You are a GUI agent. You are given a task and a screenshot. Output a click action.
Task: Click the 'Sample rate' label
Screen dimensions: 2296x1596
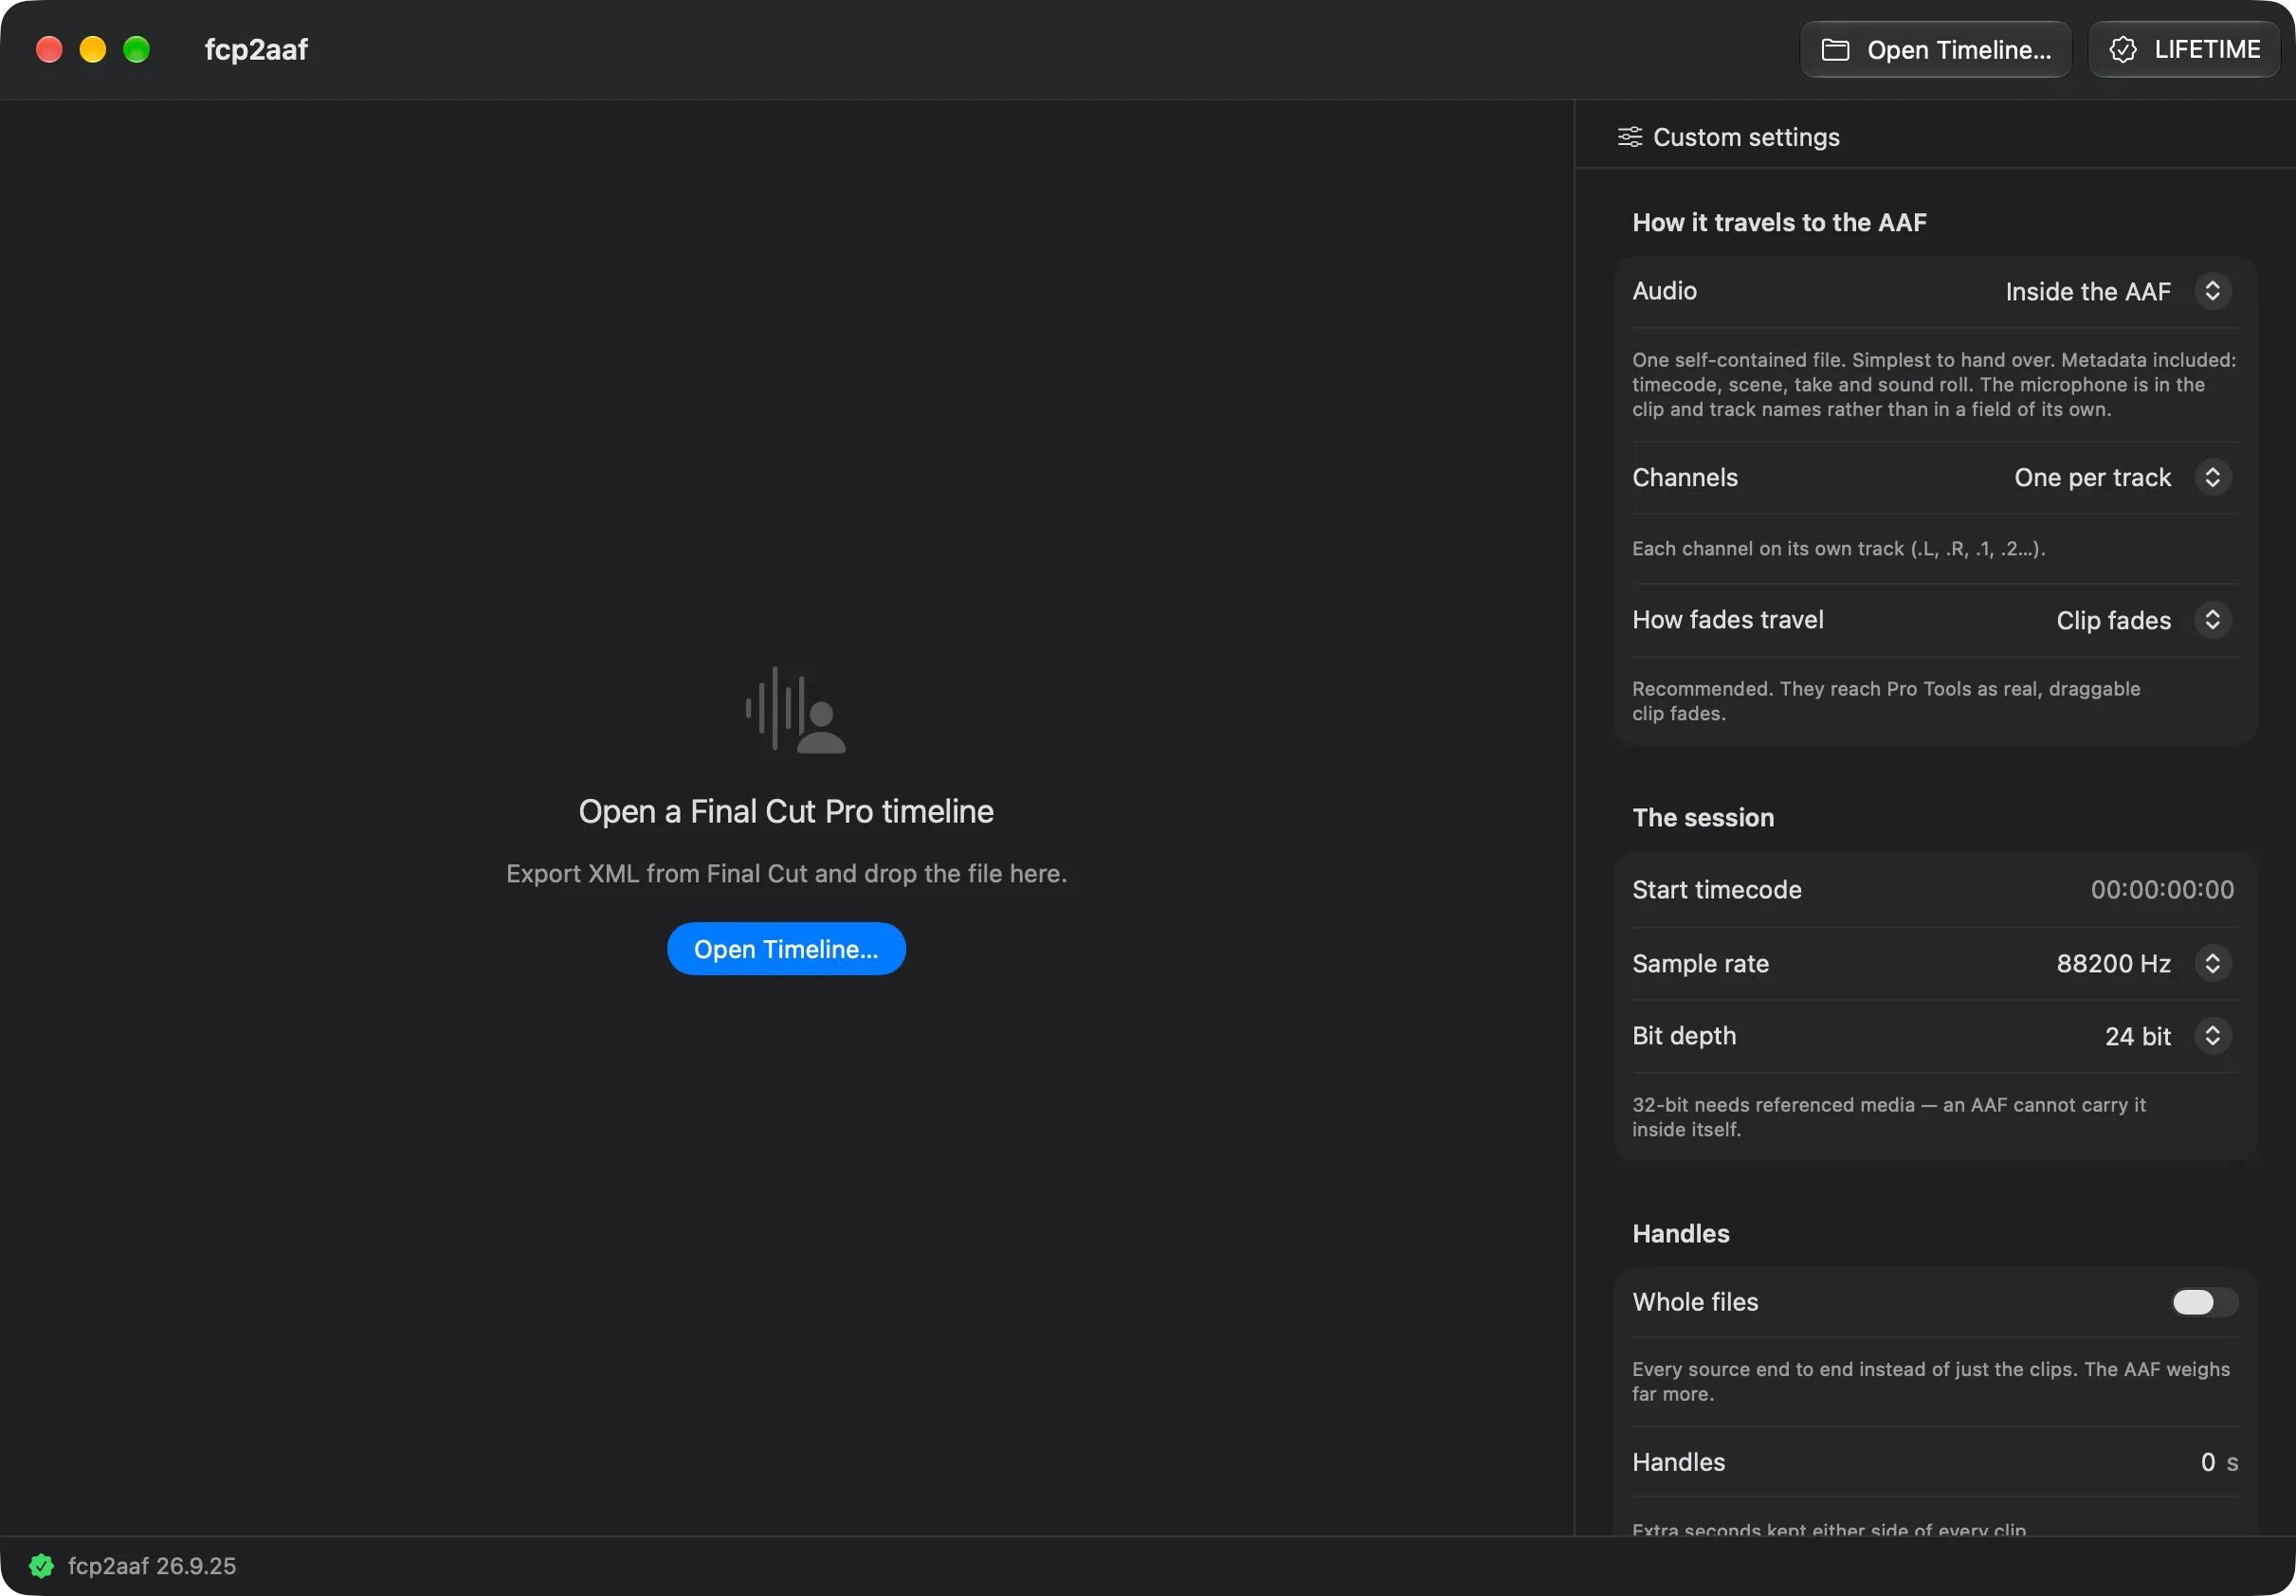click(x=1700, y=963)
